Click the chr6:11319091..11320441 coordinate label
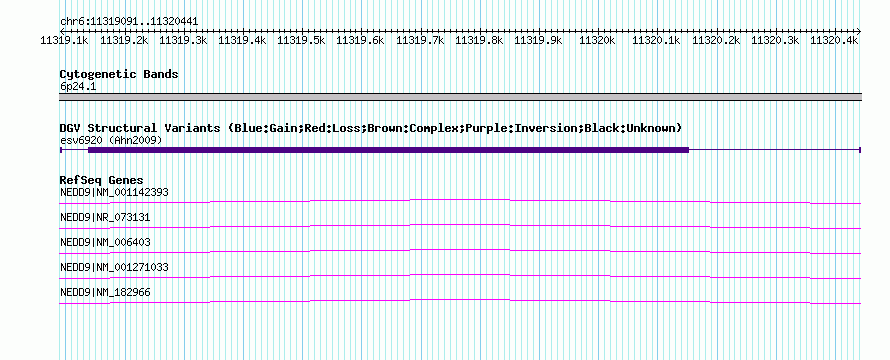Screen dimensions: 890x360 129,22
